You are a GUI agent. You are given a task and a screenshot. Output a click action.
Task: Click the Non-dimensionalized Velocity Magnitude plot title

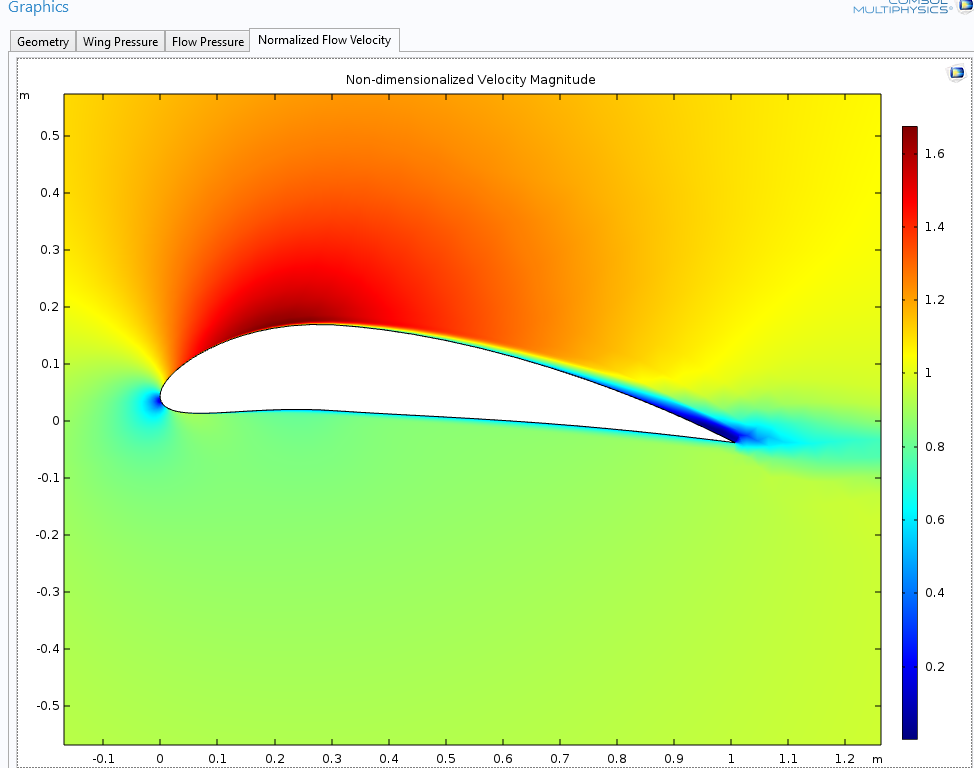click(470, 80)
